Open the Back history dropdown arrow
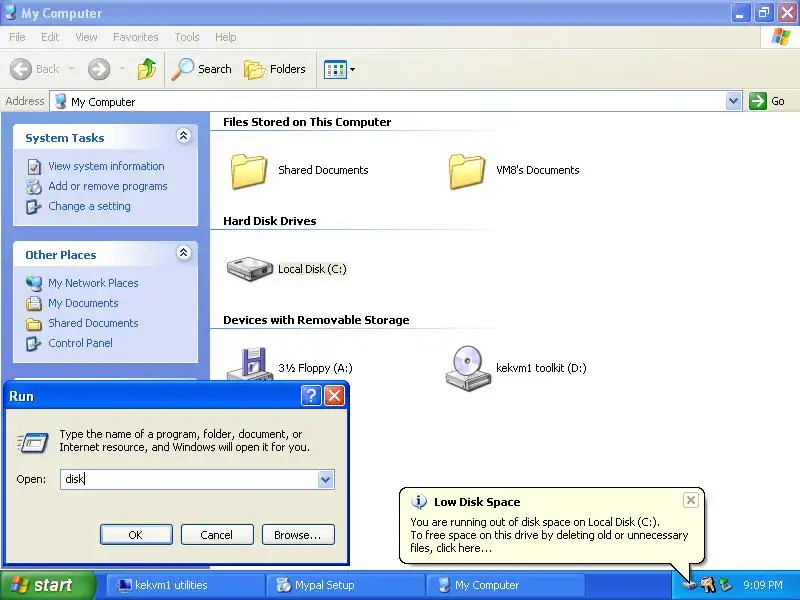 tap(71, 69)
